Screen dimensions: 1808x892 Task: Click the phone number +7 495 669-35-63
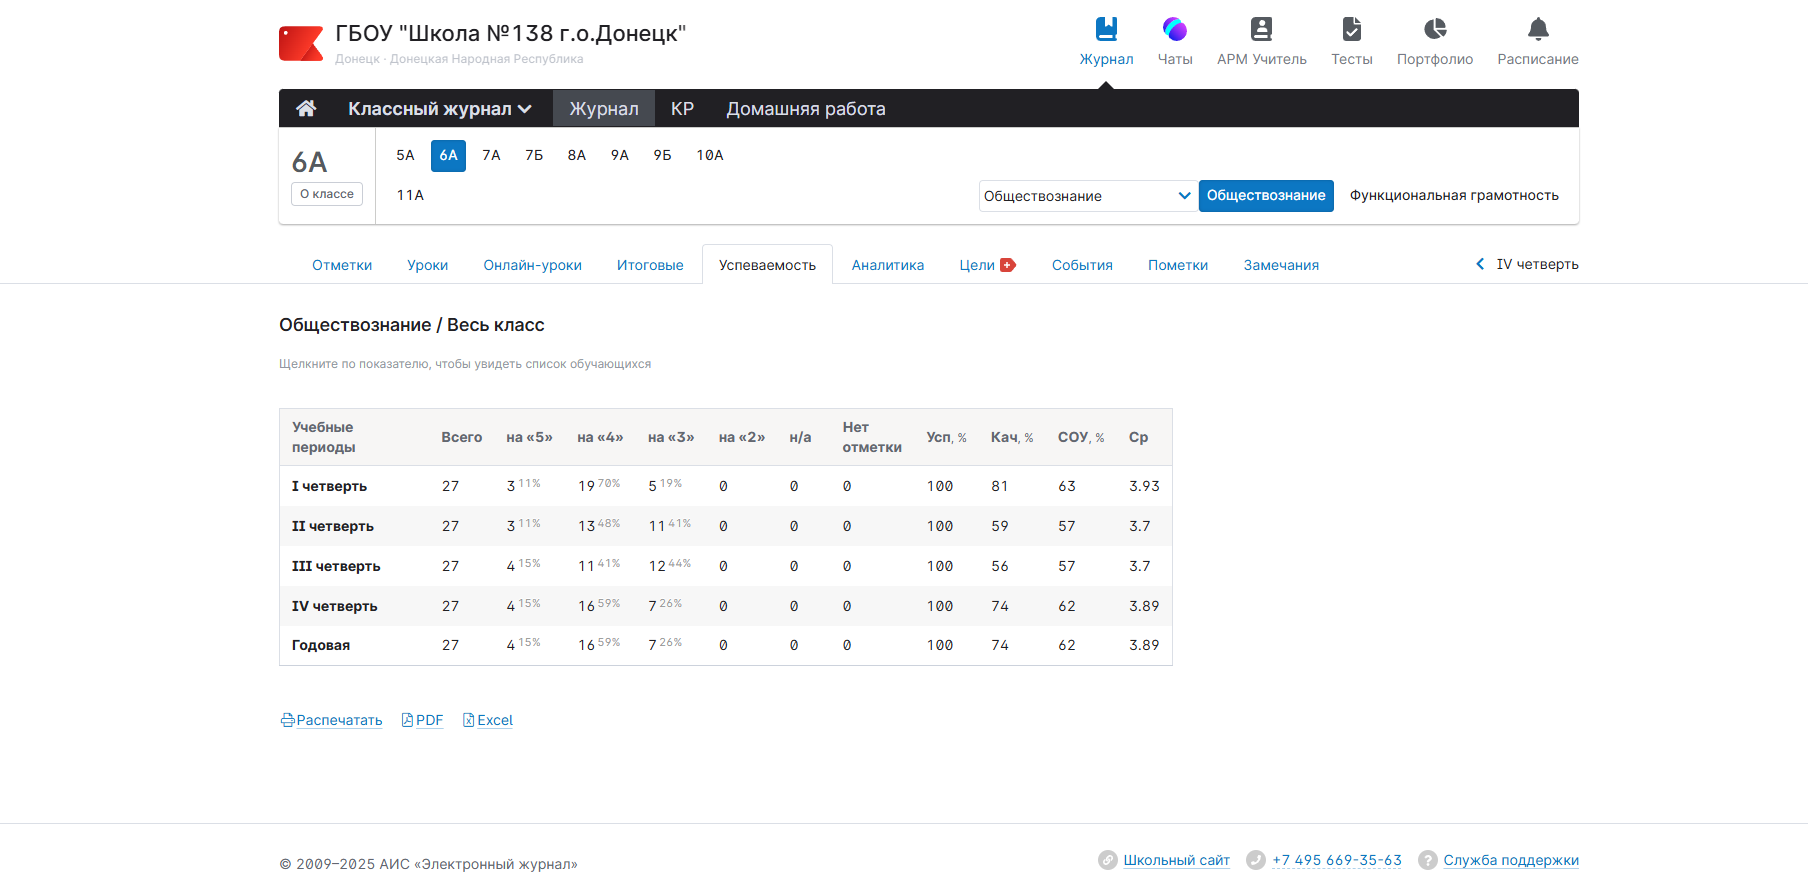coord(1337,860)
